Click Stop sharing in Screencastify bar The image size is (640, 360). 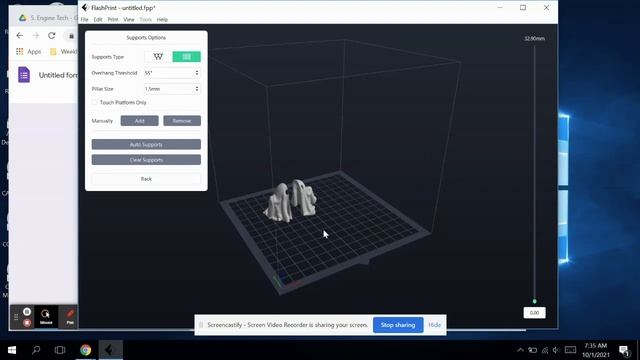pyautogui.click(x=398, y=325)
